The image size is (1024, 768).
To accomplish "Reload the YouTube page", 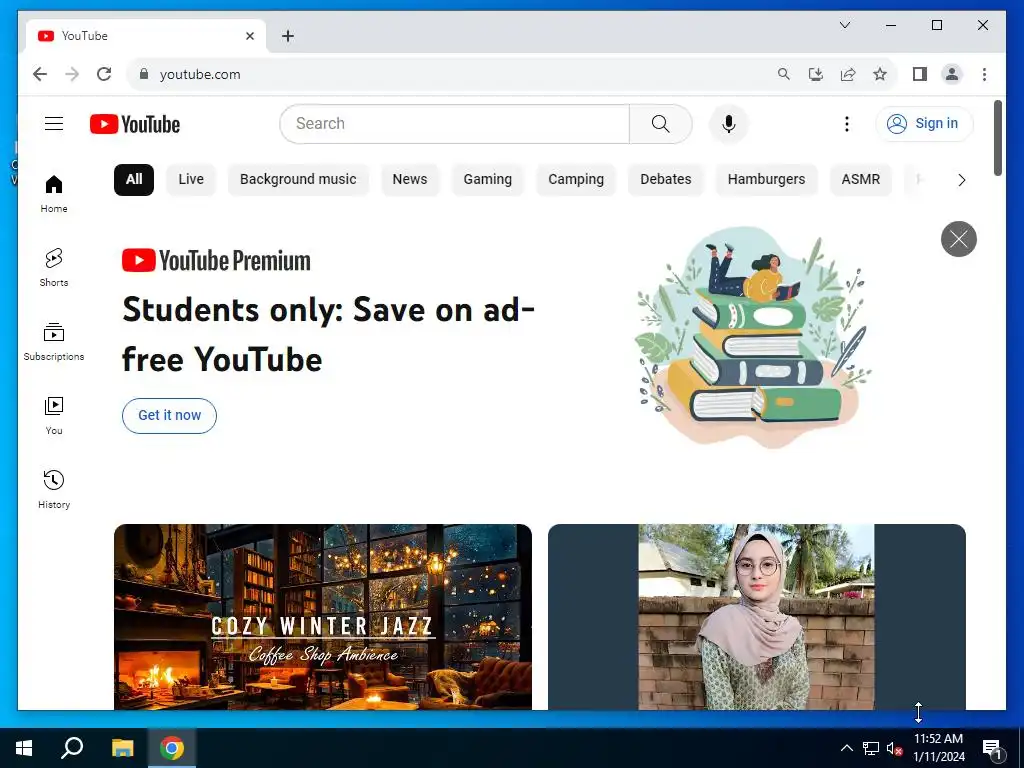I will [x=104, y=74].
